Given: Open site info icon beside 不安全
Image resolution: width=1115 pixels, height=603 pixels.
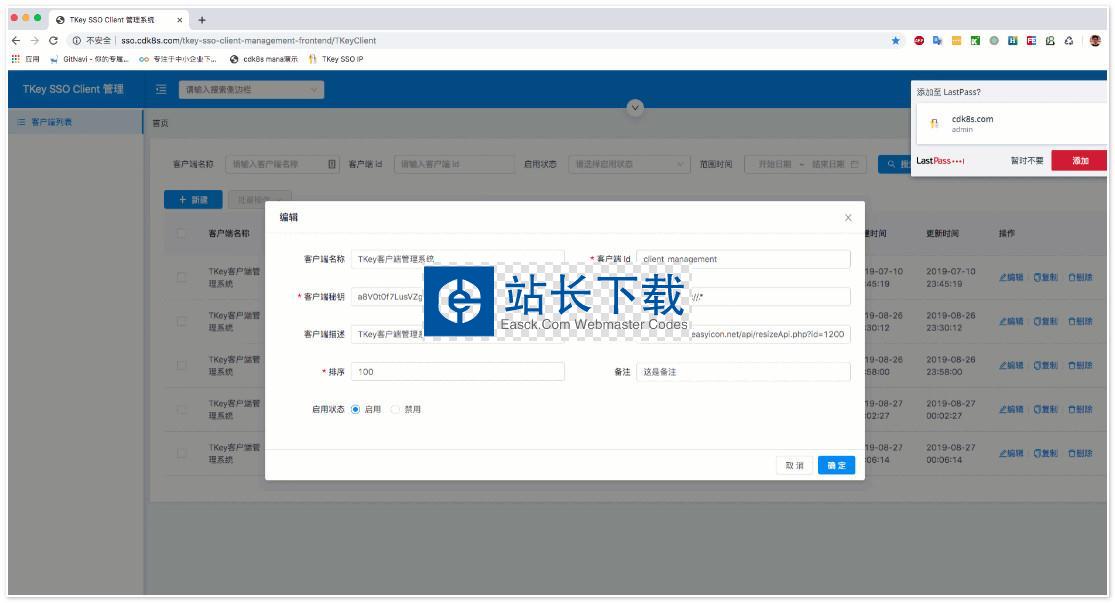Looking at the screenshot, I should point(77,41).
